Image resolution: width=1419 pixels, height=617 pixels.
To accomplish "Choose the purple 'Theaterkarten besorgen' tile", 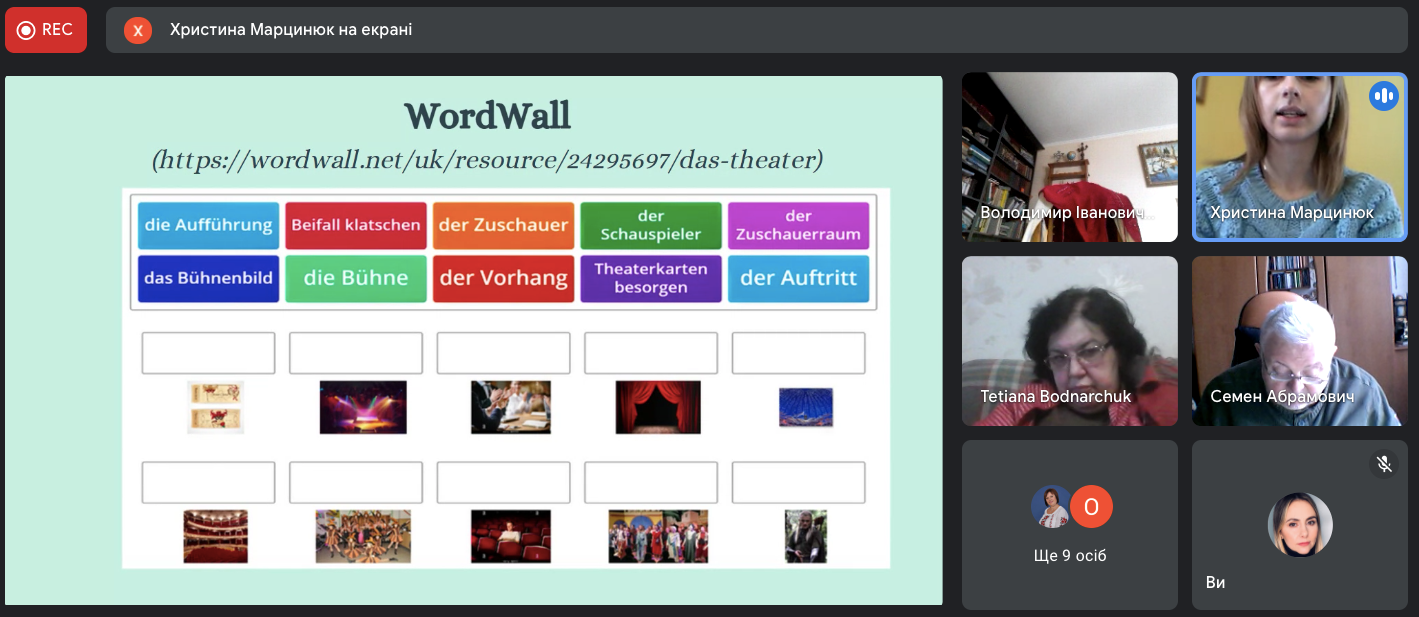I will pyautogui.click(x=650, y=278).
